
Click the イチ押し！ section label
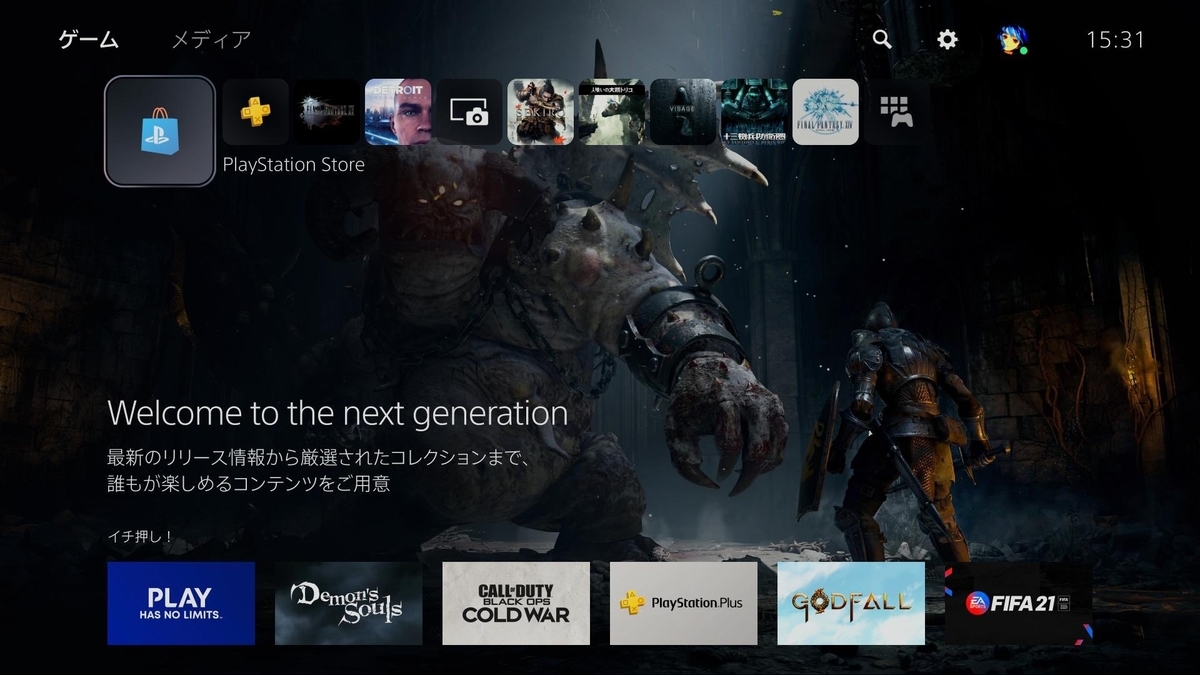141,537
